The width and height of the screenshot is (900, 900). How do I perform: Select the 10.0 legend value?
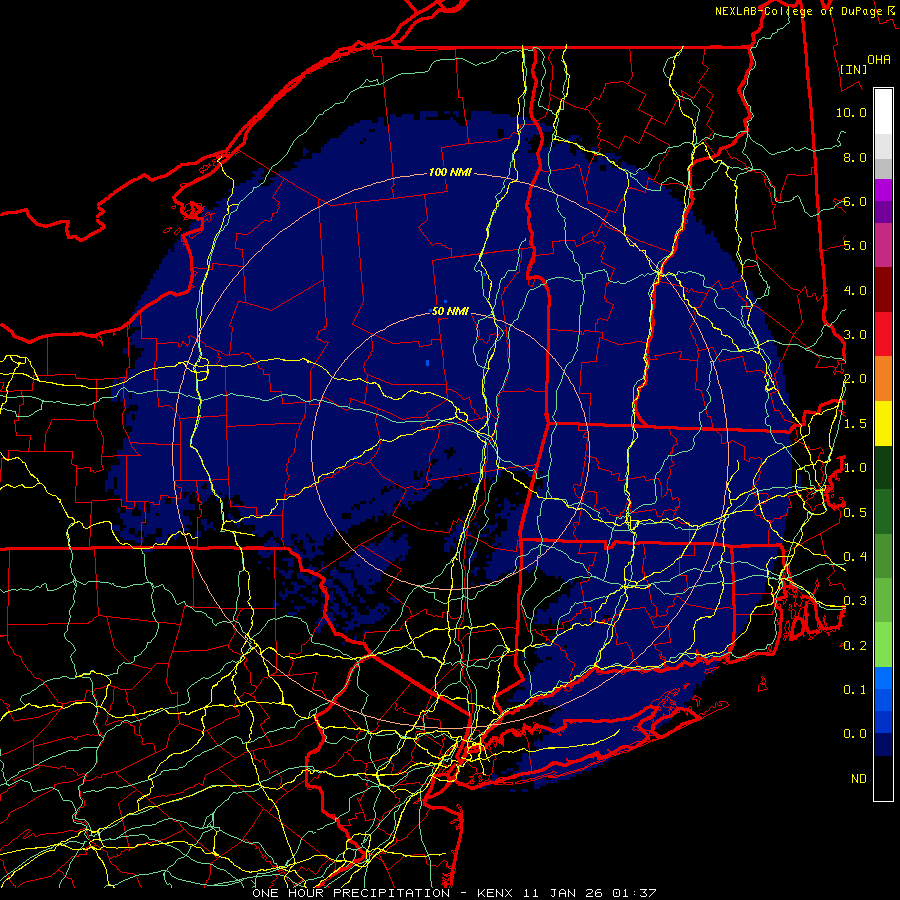(851, 112)
